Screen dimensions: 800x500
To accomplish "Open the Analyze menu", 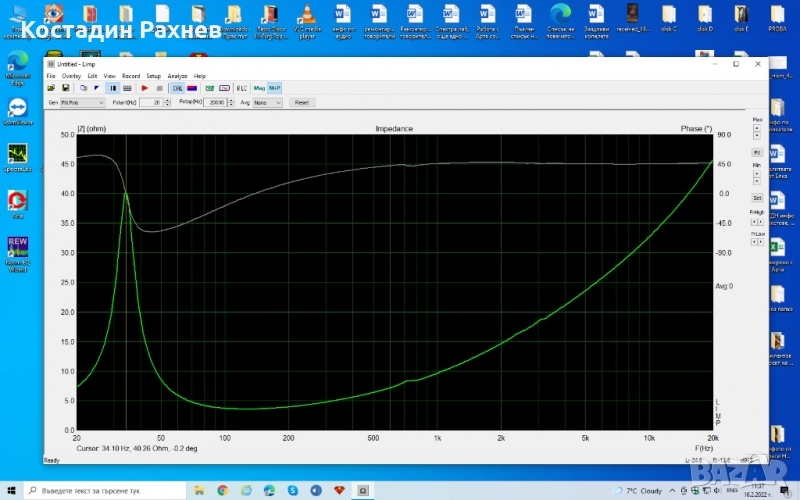I will pyautogui.click(x=177, y=76).
